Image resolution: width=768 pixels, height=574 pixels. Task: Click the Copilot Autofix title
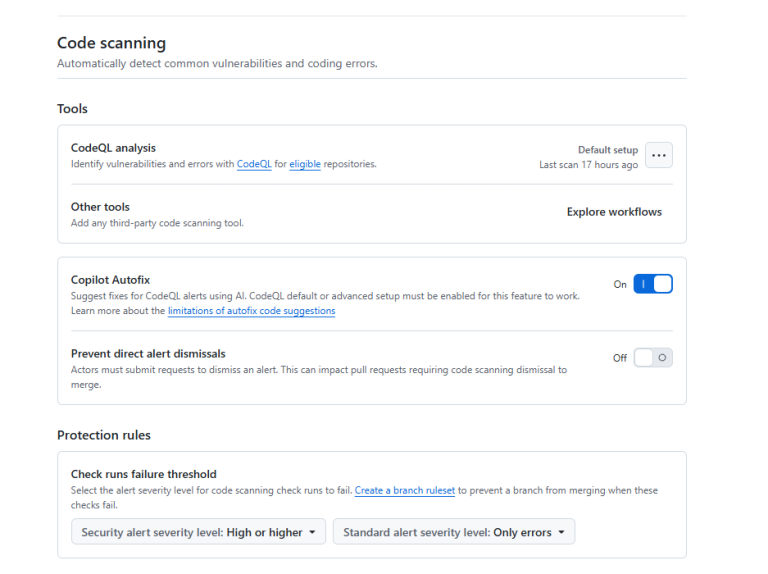click(110, 280)
